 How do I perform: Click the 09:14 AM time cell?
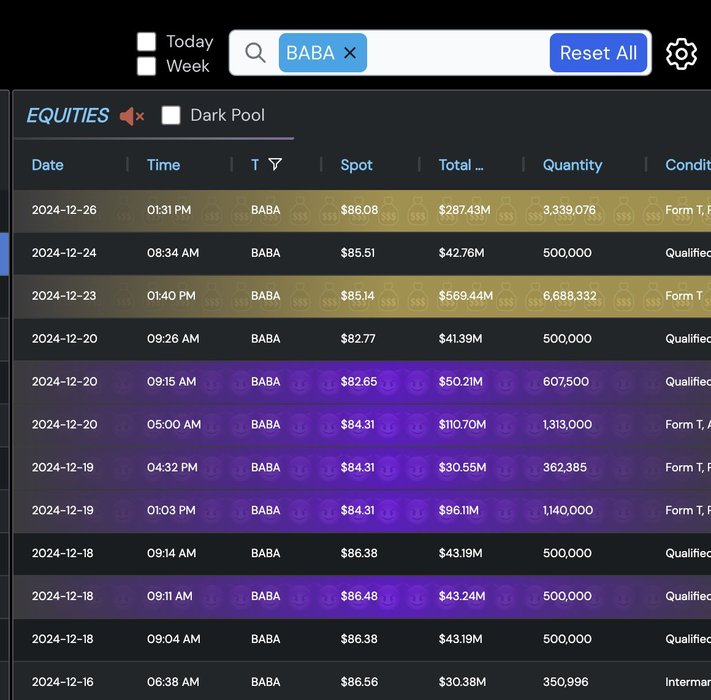pos(171,553)
